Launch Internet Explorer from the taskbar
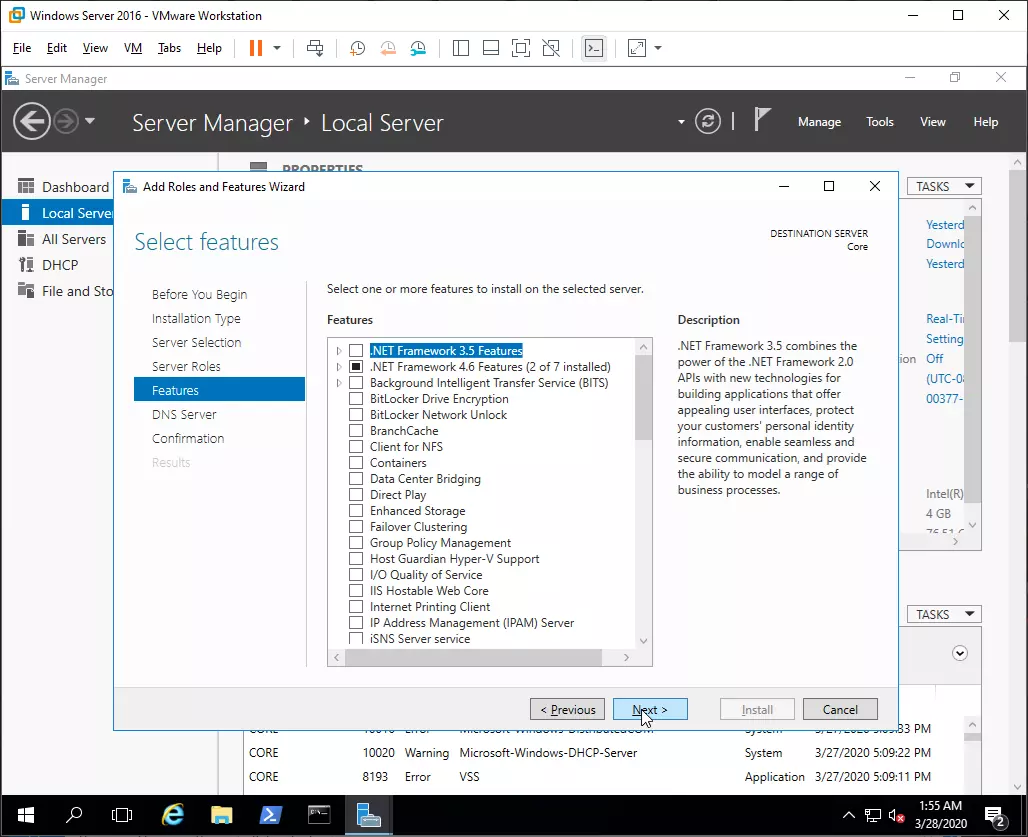 point(172,815)
